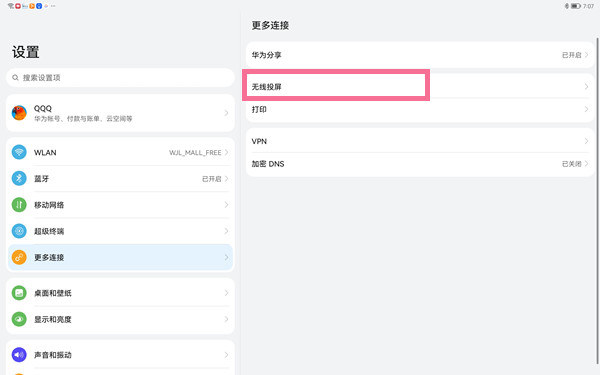Select 无线投屏 wireless projection item
Screen dimensions: 600x375
tap(420, 87)
